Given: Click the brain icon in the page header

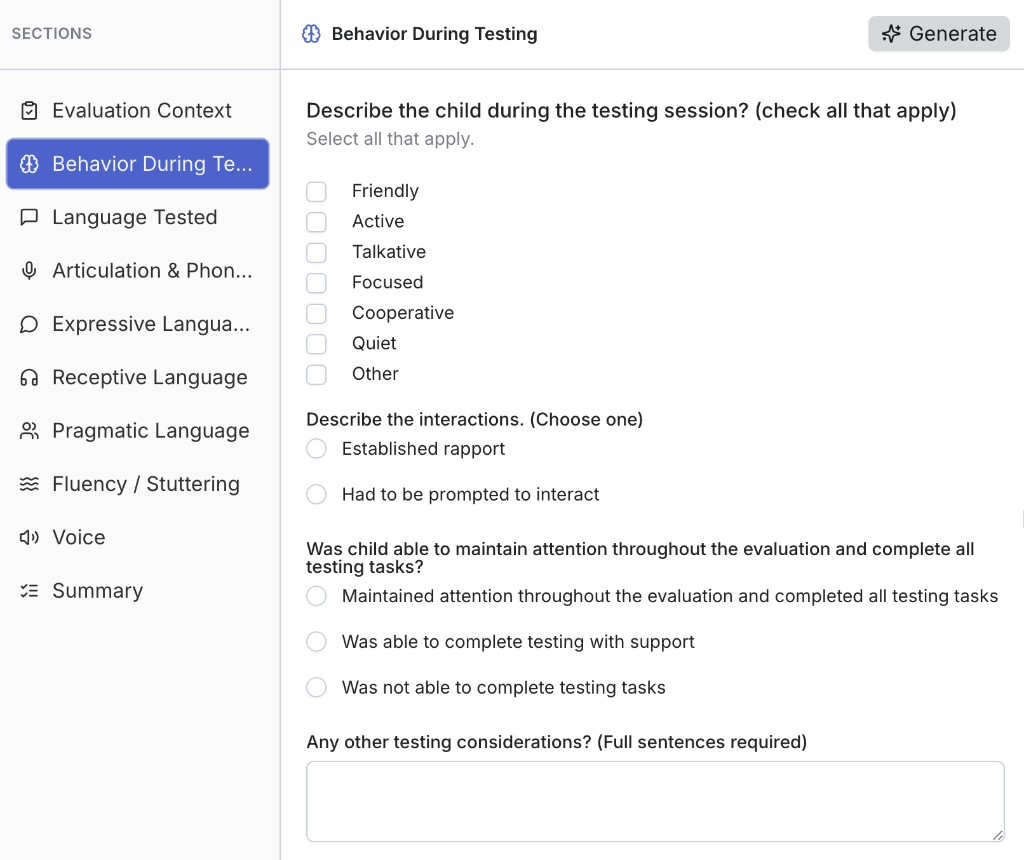Looking at the screenshot, I should tap(312, 33).
